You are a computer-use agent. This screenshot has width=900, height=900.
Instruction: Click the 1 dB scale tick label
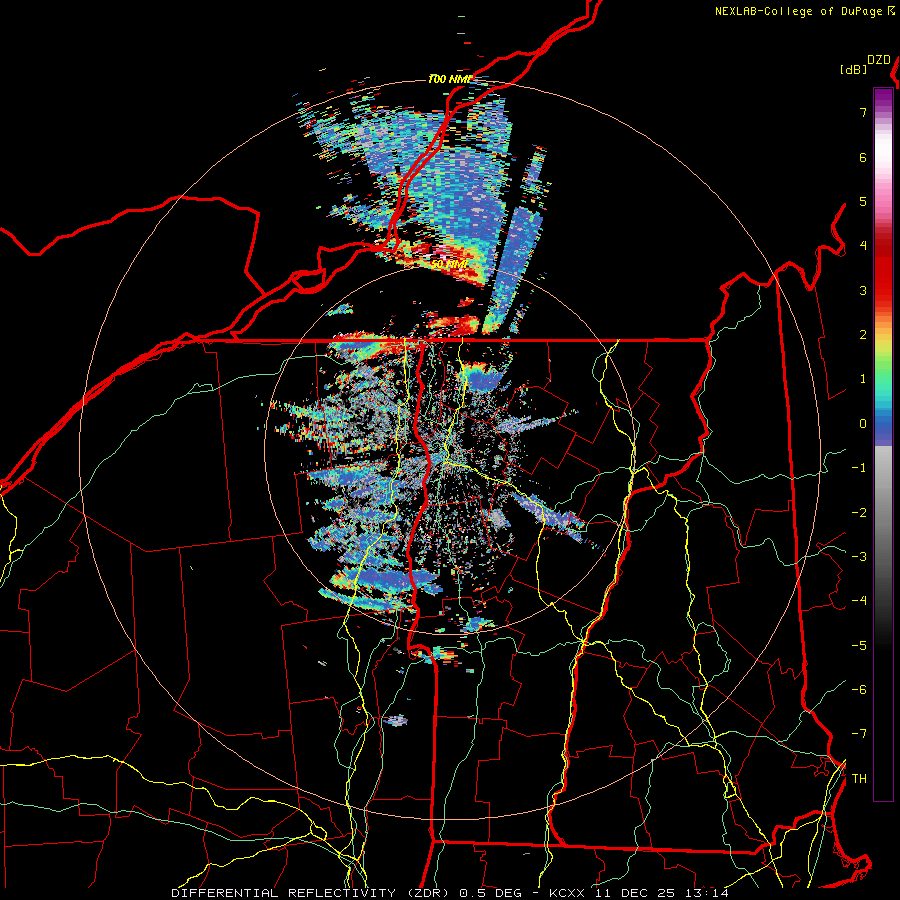coord(863,379)
